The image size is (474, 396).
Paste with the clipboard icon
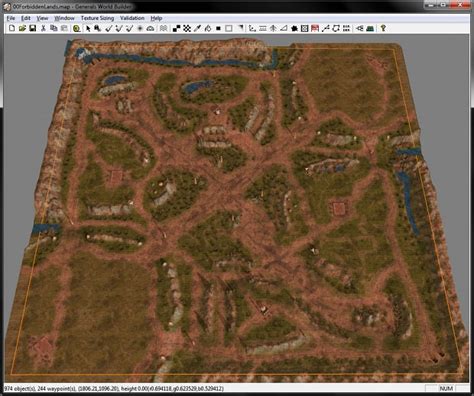(x=64, y=29)
